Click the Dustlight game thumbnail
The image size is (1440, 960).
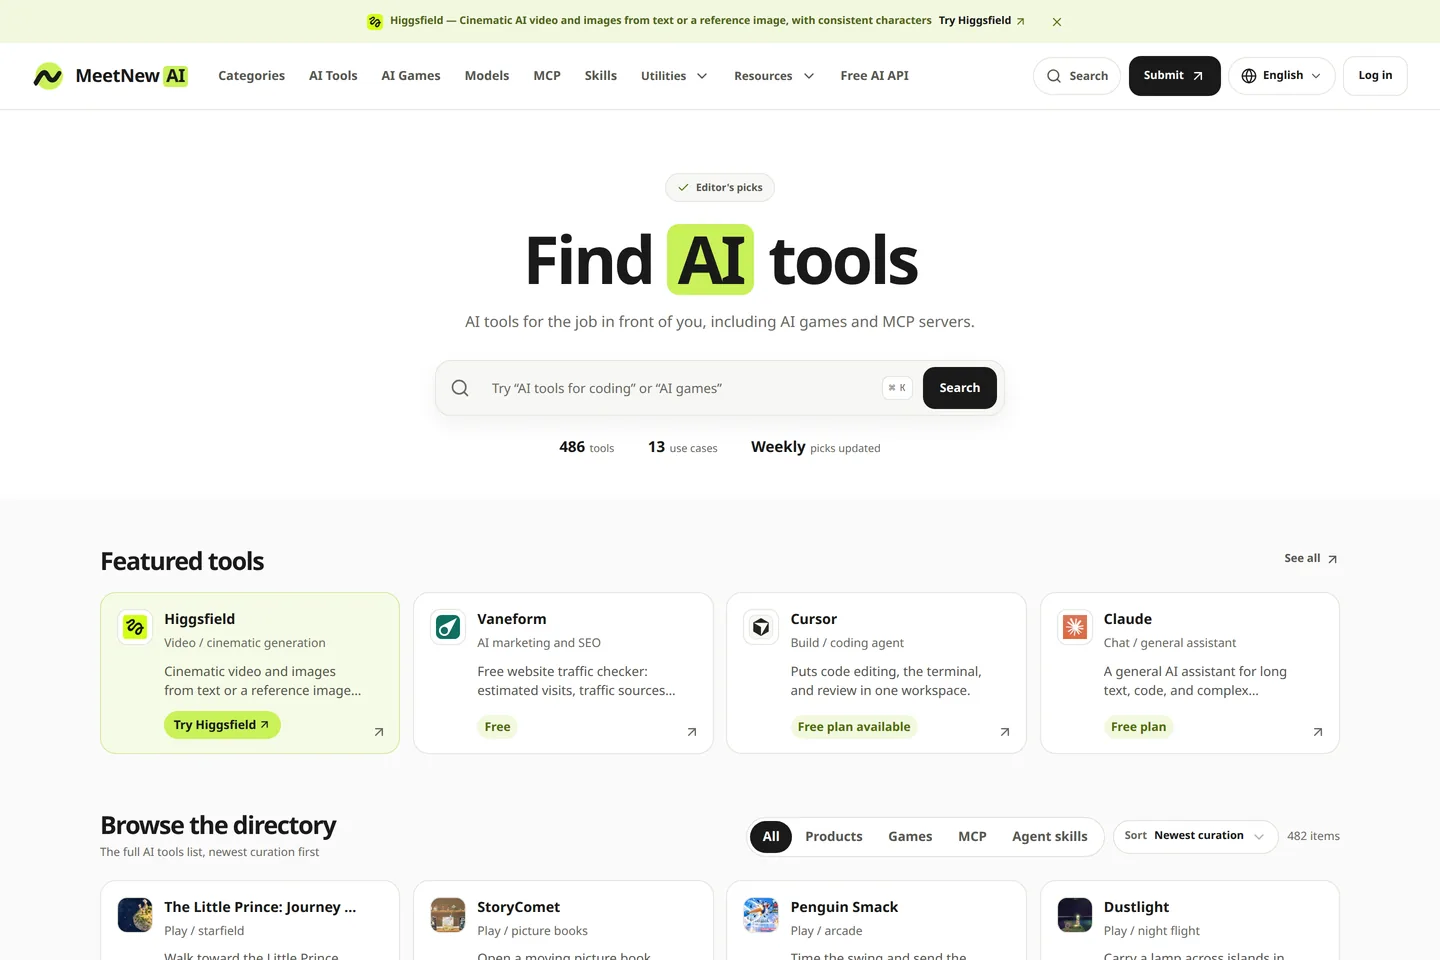coord(1075,915)
